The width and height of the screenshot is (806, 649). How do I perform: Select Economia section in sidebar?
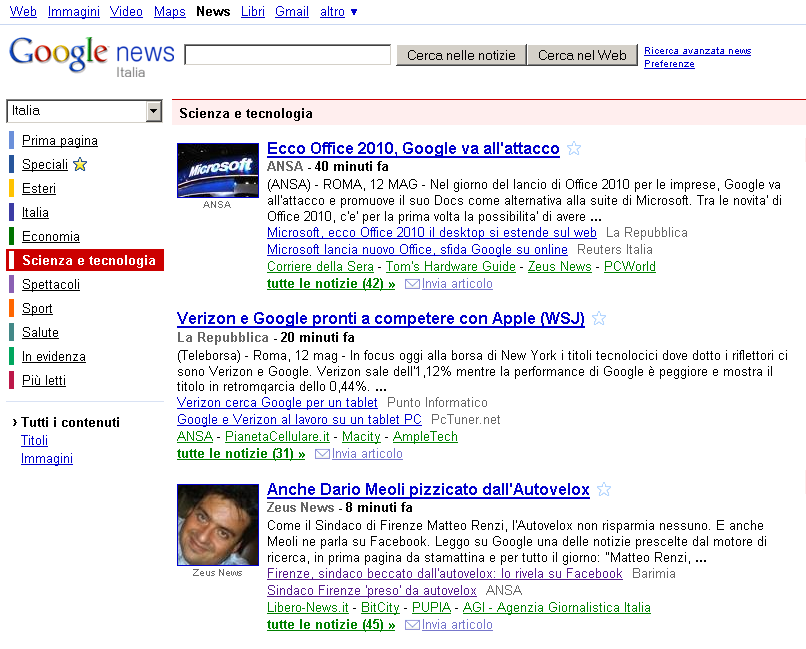[x=51, y=236]
